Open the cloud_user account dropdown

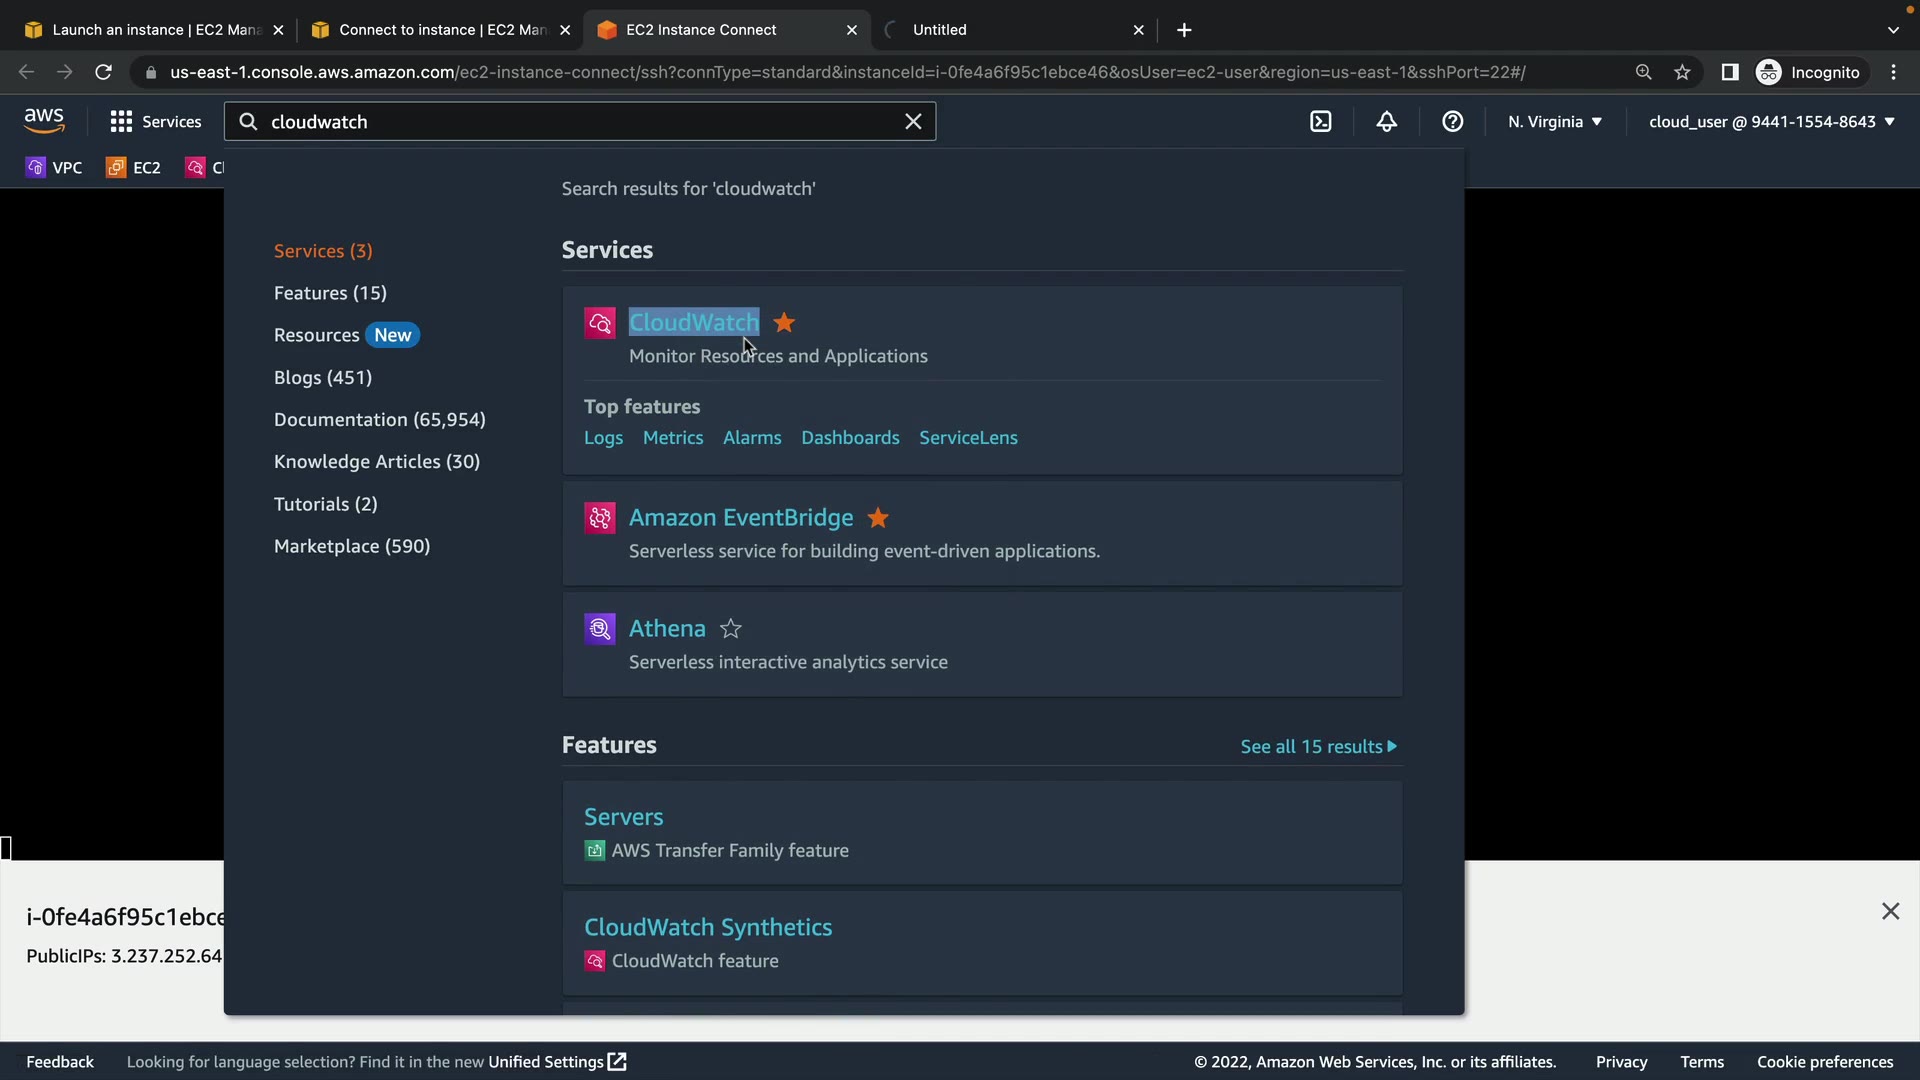pyautogui.click(x=1771, y=122)
